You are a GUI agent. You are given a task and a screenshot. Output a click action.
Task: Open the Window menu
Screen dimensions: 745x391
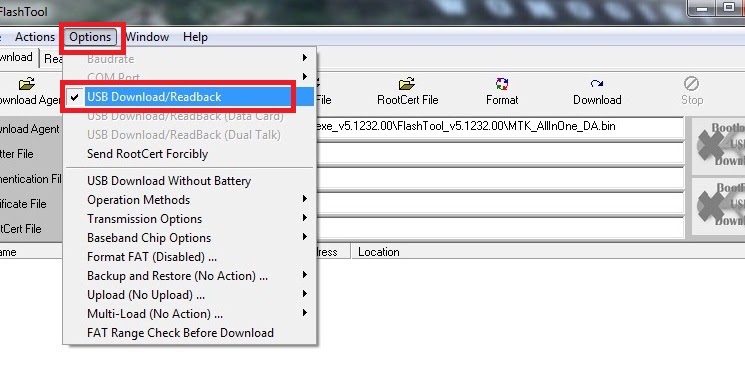pyautogui.click(x=147, y=37)
